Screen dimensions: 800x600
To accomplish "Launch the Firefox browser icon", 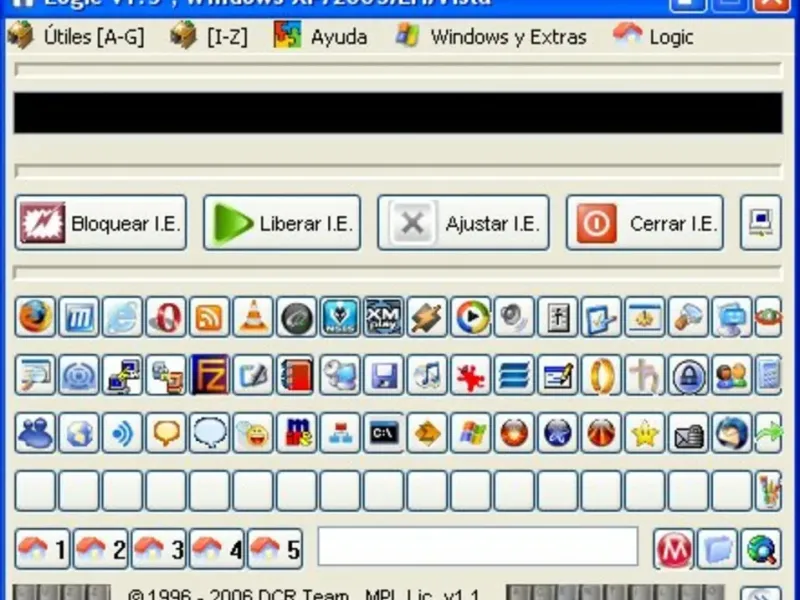I will click(x=35, y=317).
